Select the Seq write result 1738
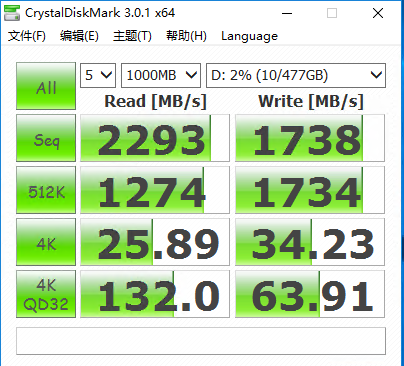Viewport: 404px width, 366px height. tap(310, 138)
